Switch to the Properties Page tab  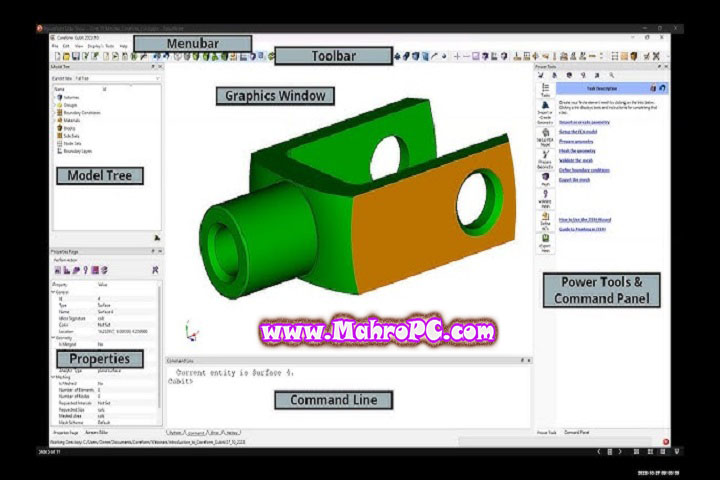pos(65,433)
